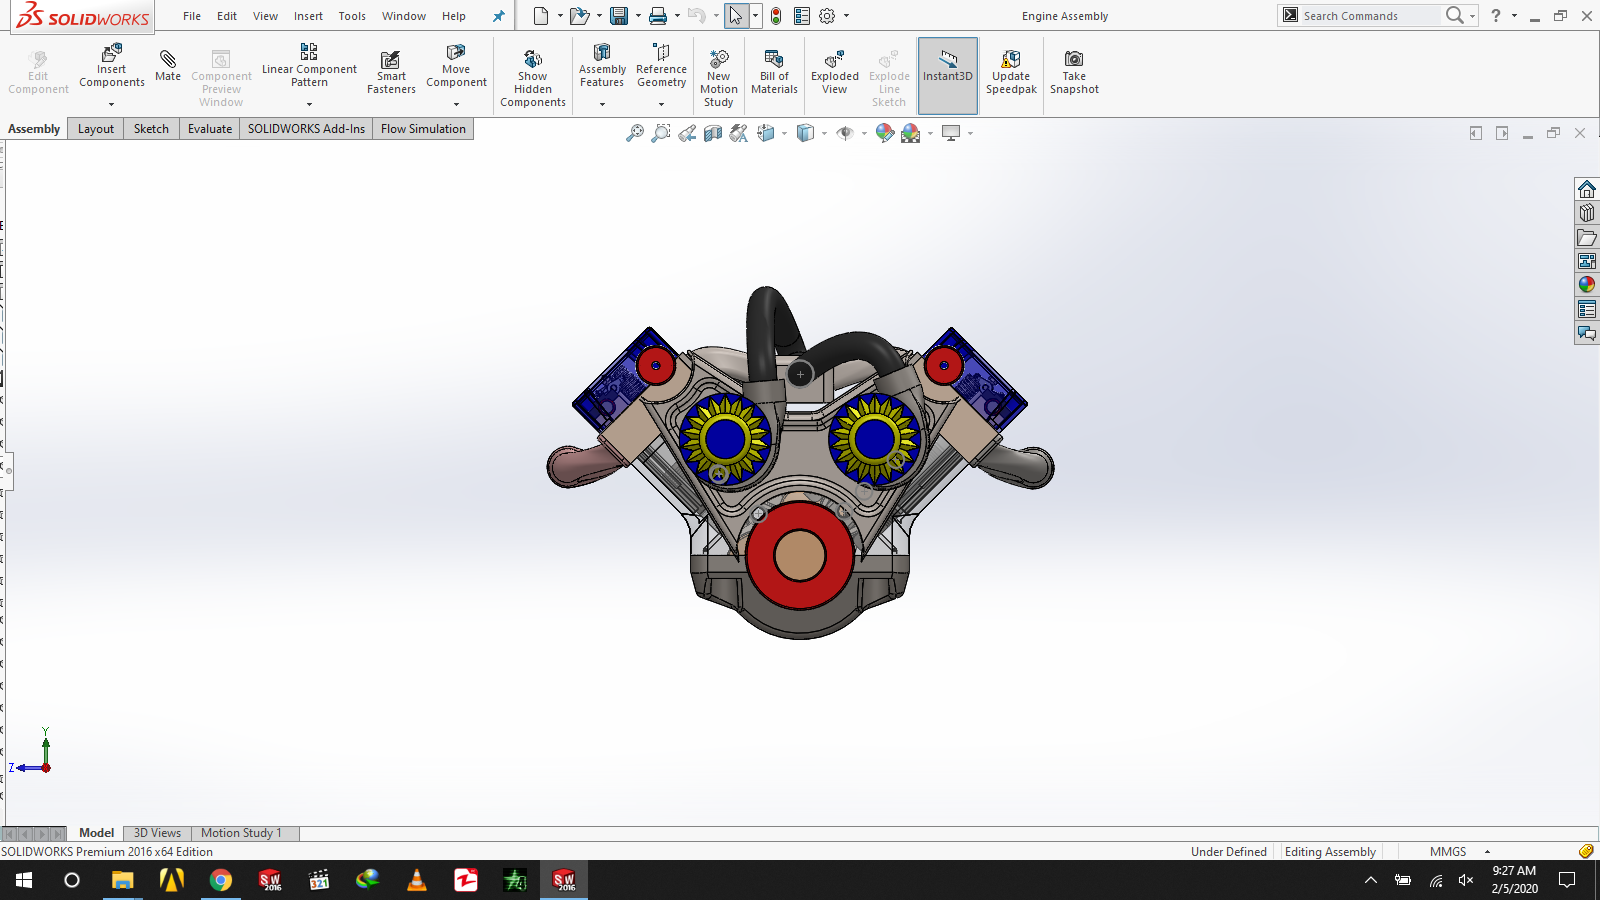Select the Zoom to Area tool
Image resolution: width=1600 pixels, height=900 pixels.
[661, 133]
